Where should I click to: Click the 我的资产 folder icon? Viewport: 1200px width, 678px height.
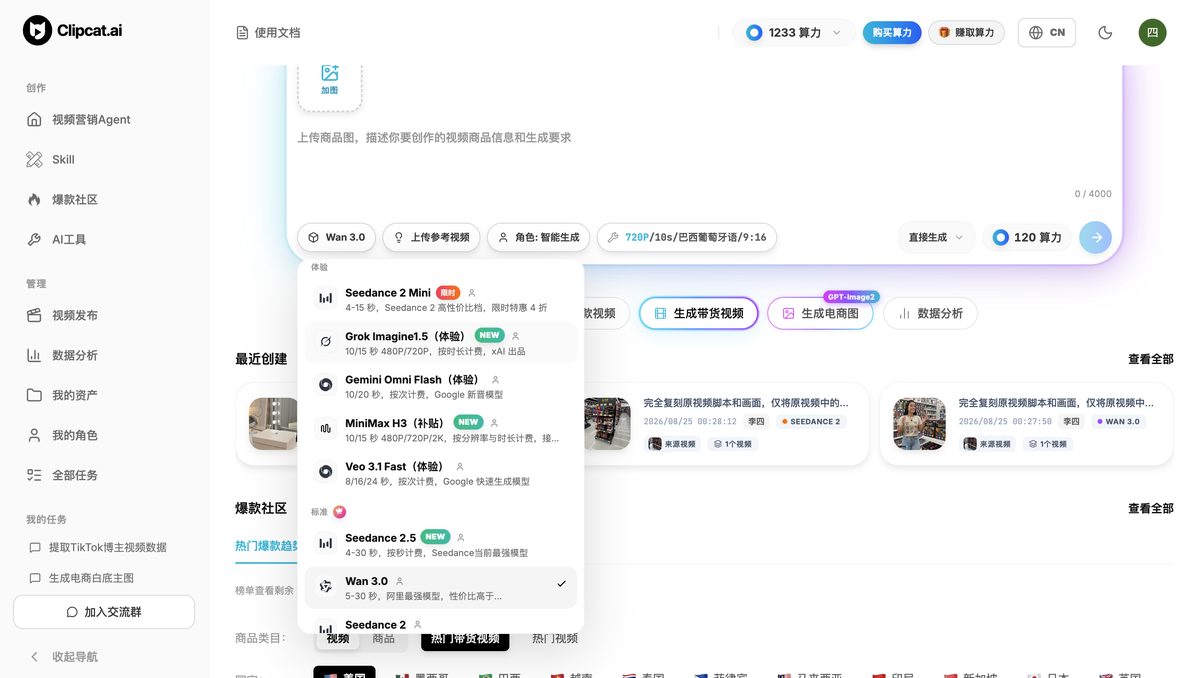(34, 395)
